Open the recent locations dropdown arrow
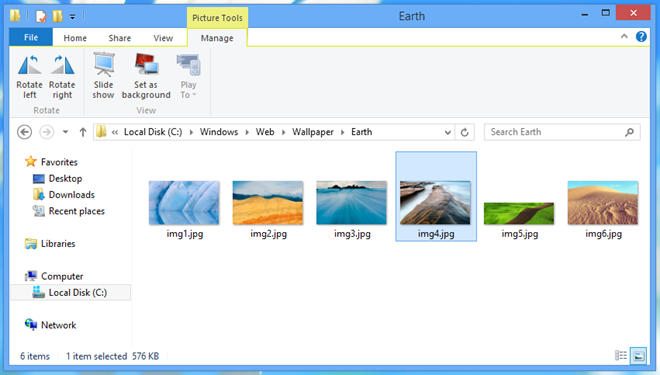660x375 pixels. (65, 132)
